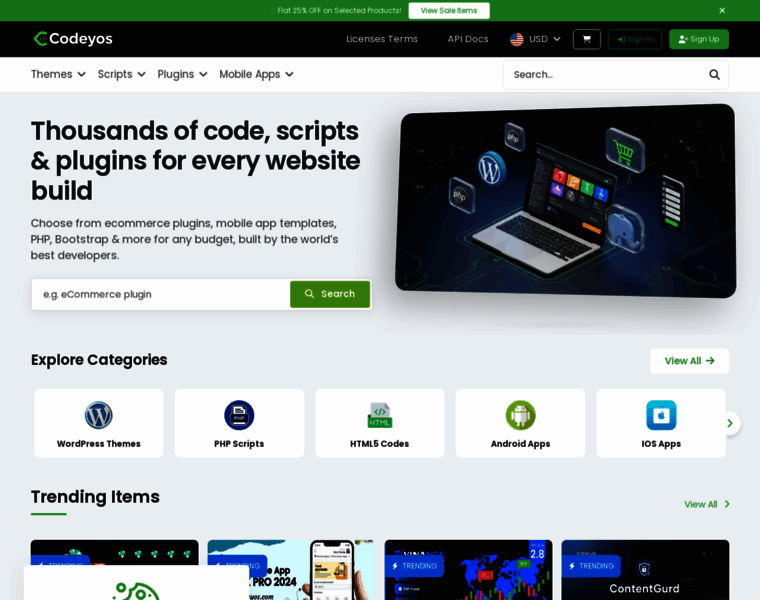Screen dimensions: 760x600
Task: Click the iOS Apps category icon
Action: (x=661, y=415)
